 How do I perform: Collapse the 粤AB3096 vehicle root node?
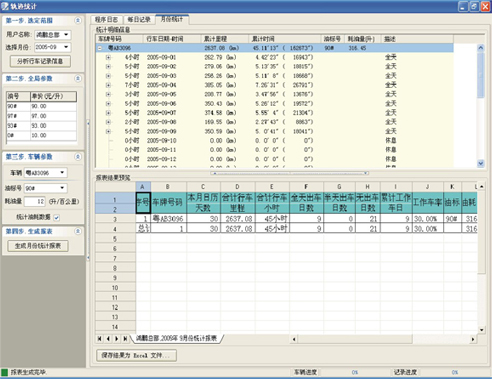[x=99, y=48]
